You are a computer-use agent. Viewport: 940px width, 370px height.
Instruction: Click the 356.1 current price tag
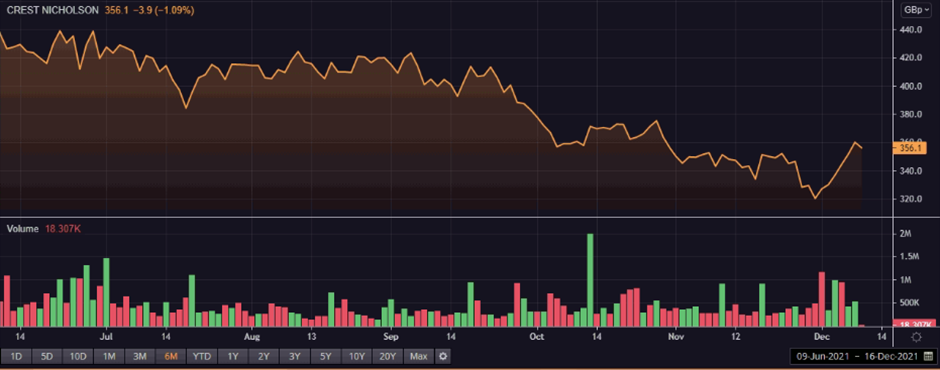click(x=910, y=148)
